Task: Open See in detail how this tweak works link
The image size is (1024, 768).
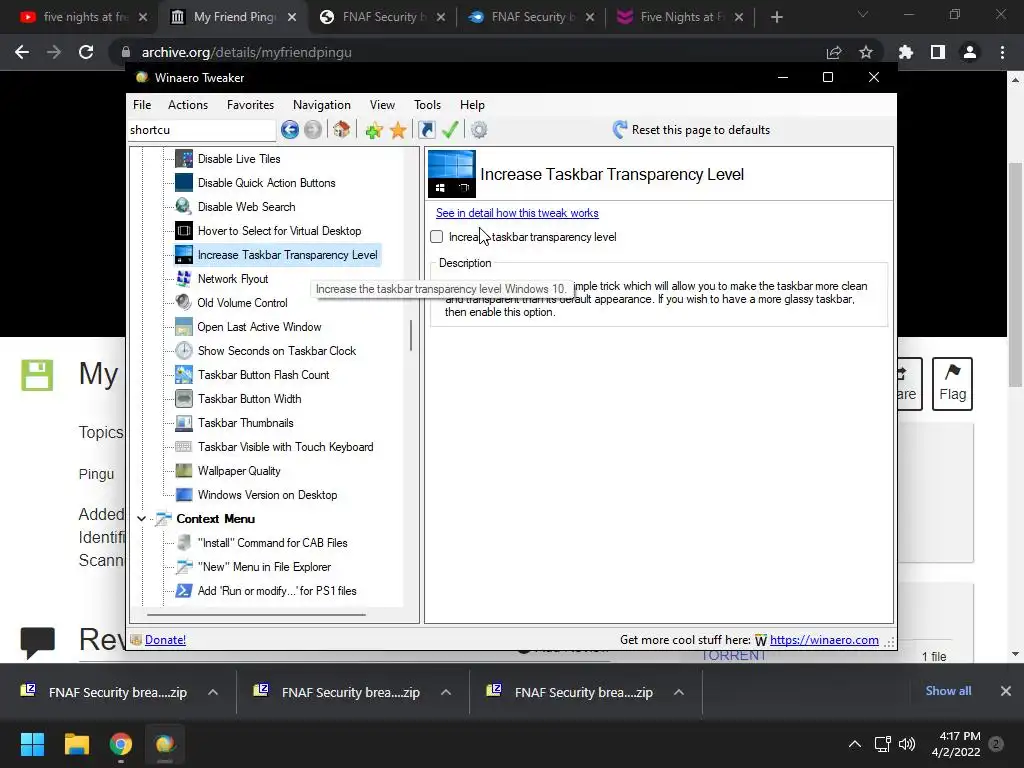Action: click(x=517, y=213)
